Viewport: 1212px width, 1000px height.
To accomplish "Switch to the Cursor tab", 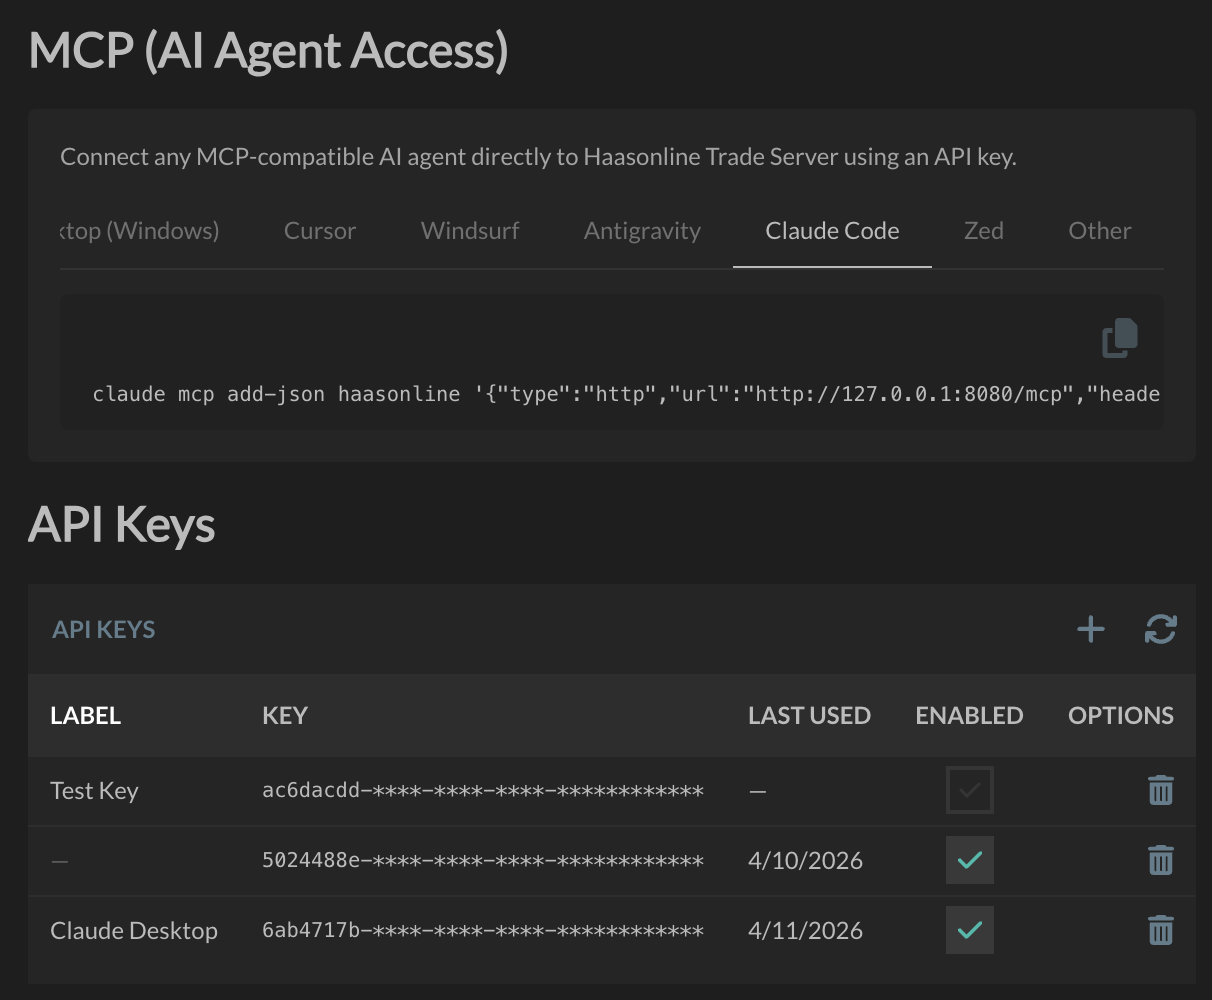I will pyautogui.click(x=319, y=230).
